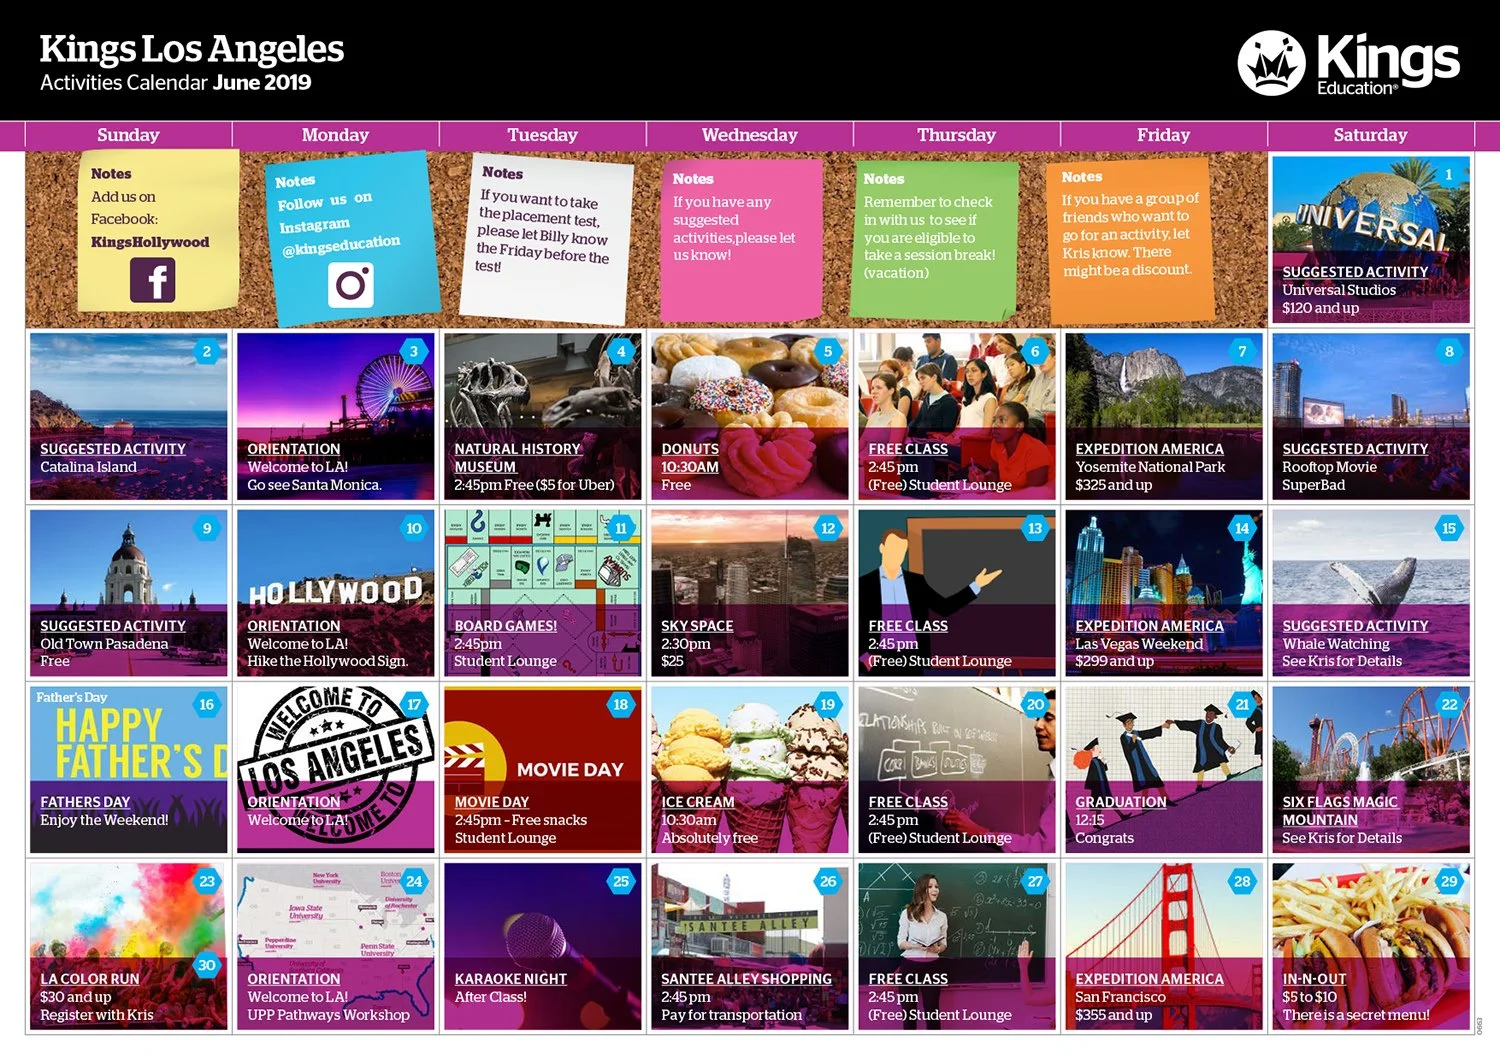Click the orange group discount note
This screenshot has height=1060, width=1500.
1130,238
